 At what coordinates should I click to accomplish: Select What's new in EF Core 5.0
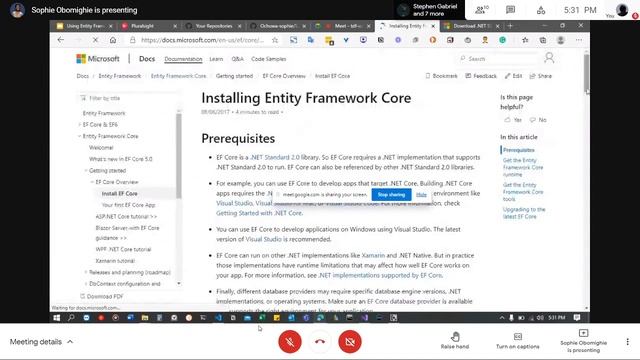click(120, 159)
